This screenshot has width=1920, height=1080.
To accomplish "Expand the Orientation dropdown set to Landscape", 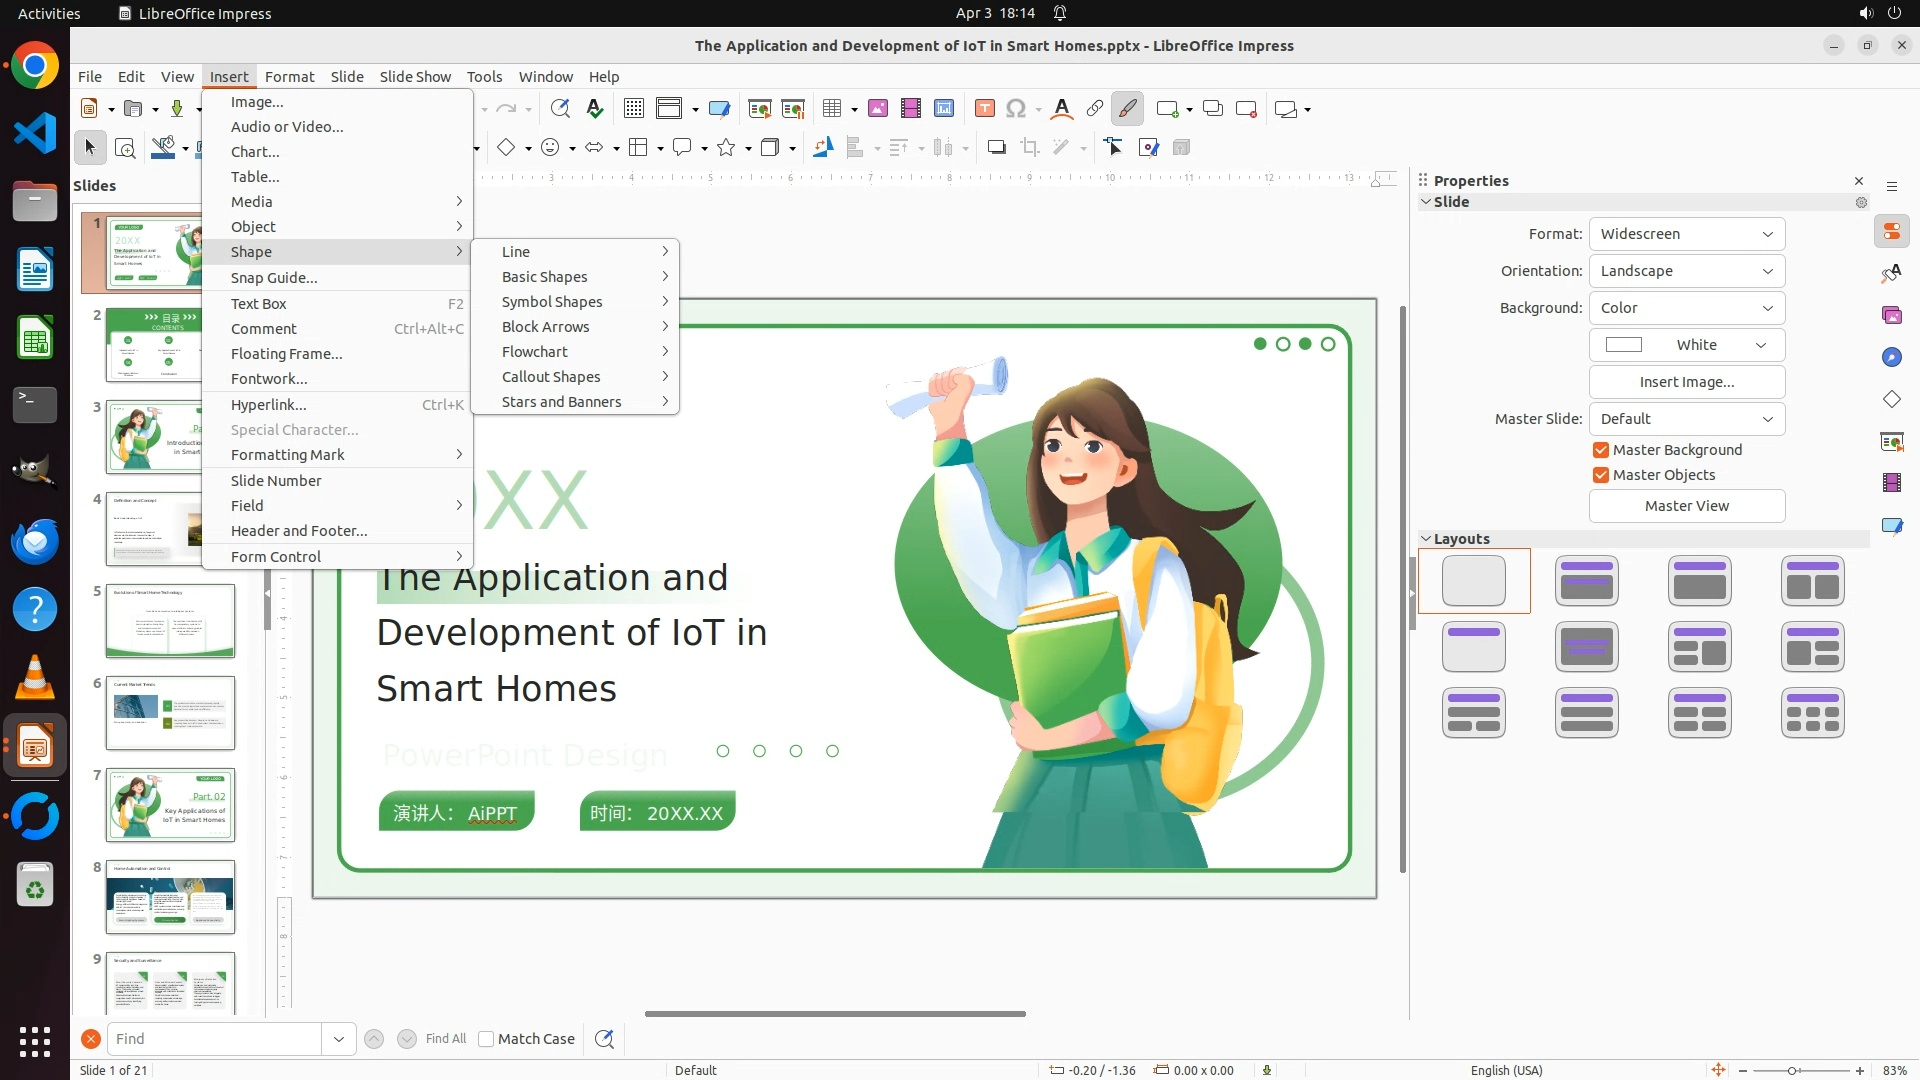I will [1686, 271].
